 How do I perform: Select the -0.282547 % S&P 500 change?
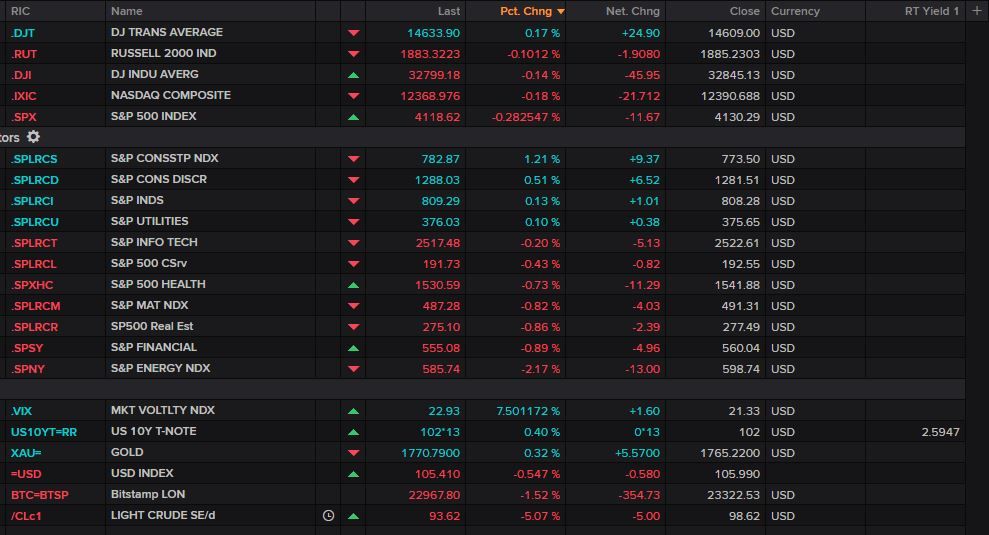tap(525, 117)
